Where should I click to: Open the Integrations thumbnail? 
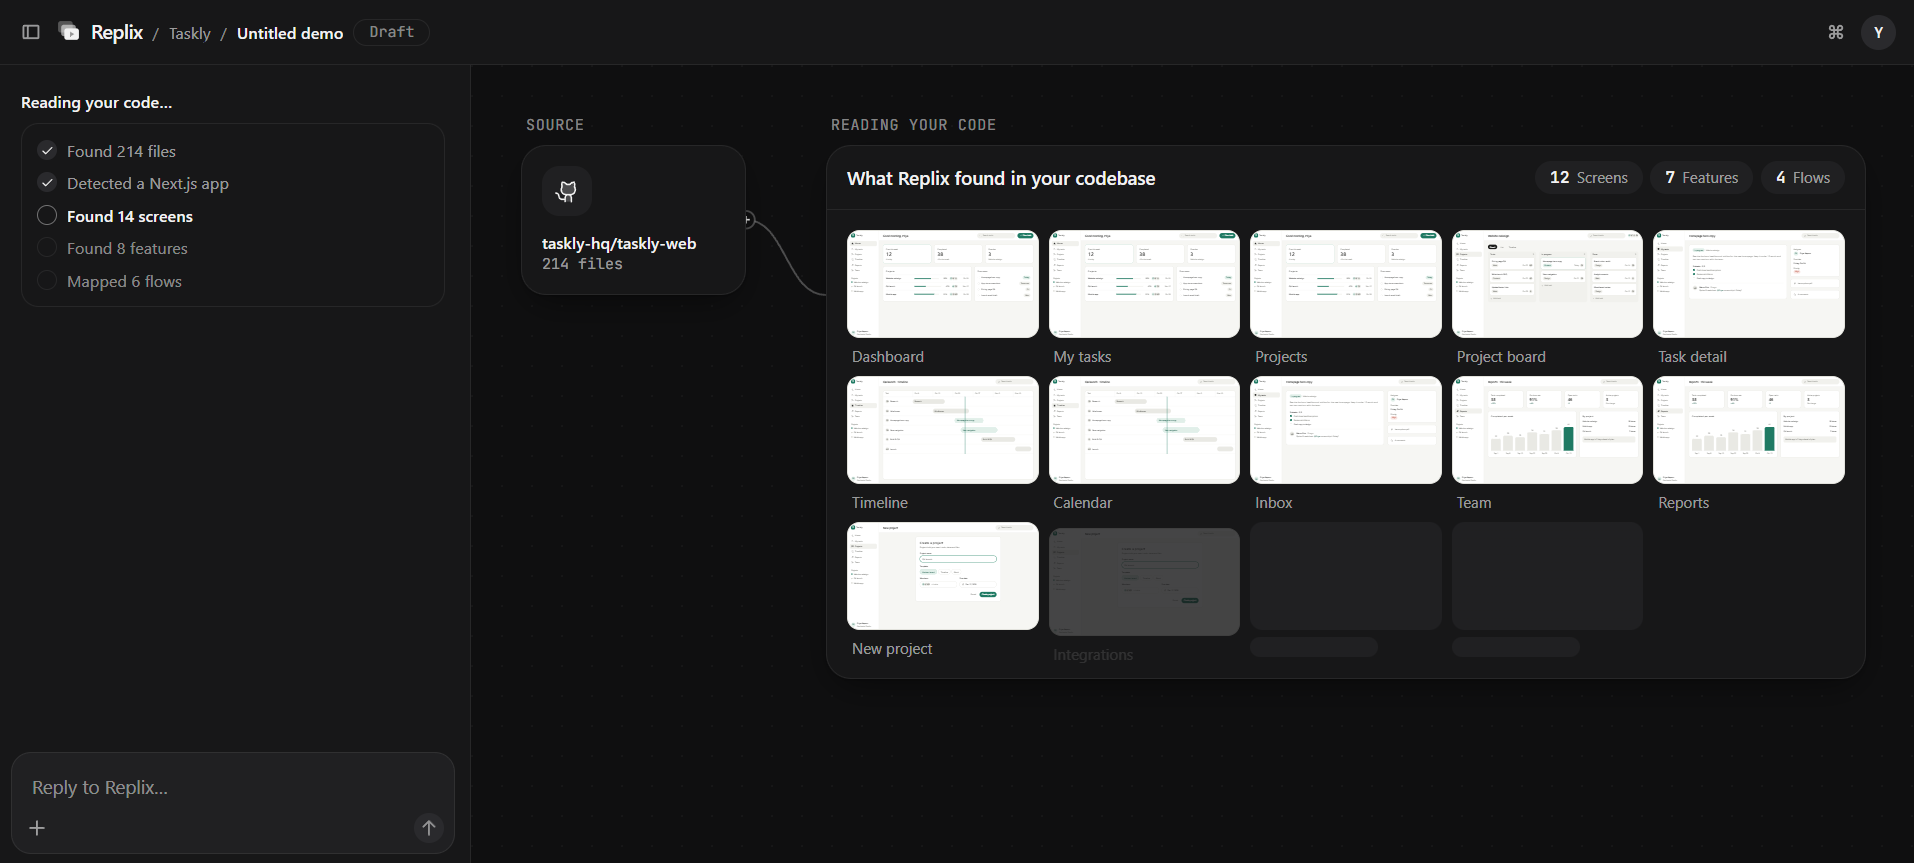click(1144, 582)
